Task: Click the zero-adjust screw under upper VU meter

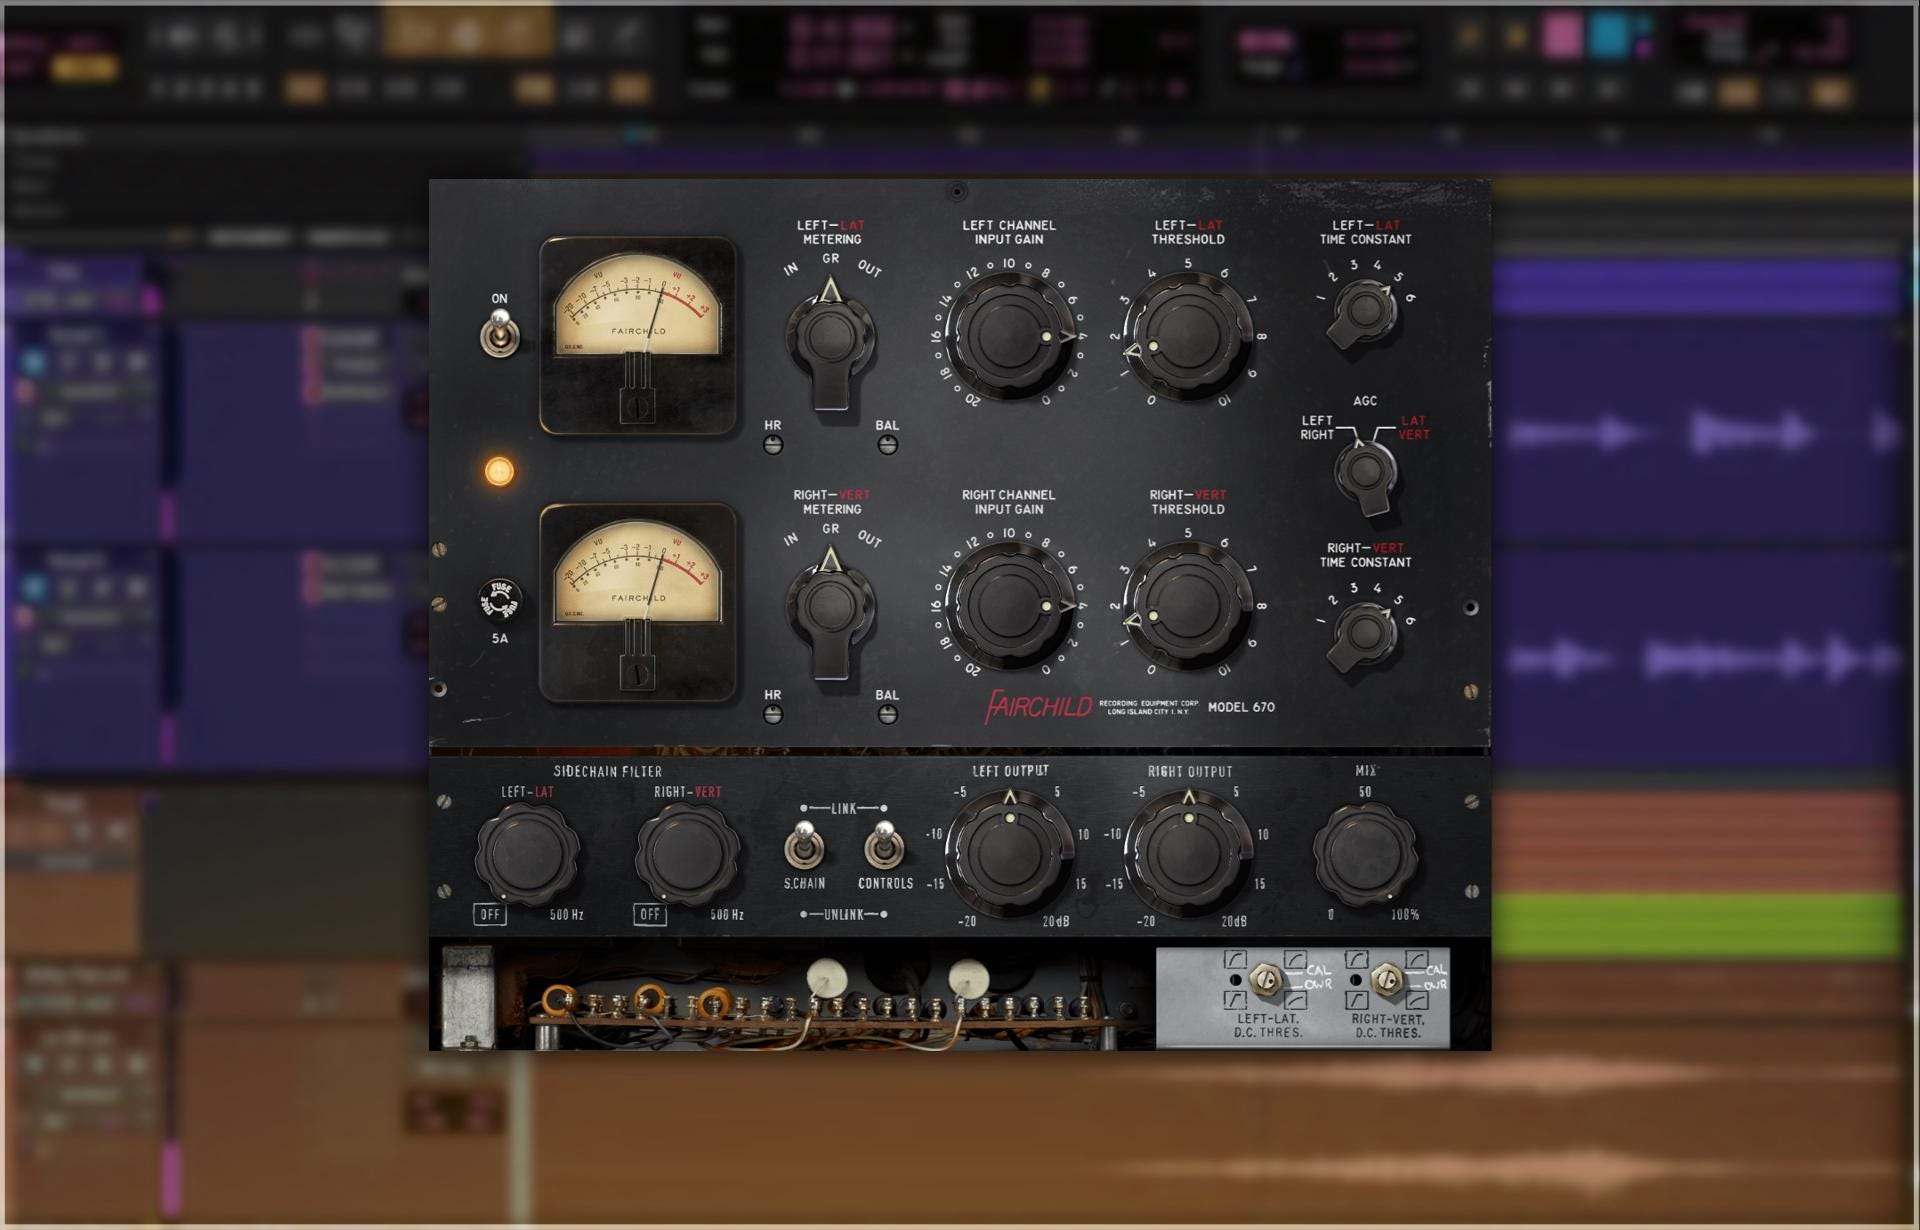Action: point(637,407)
